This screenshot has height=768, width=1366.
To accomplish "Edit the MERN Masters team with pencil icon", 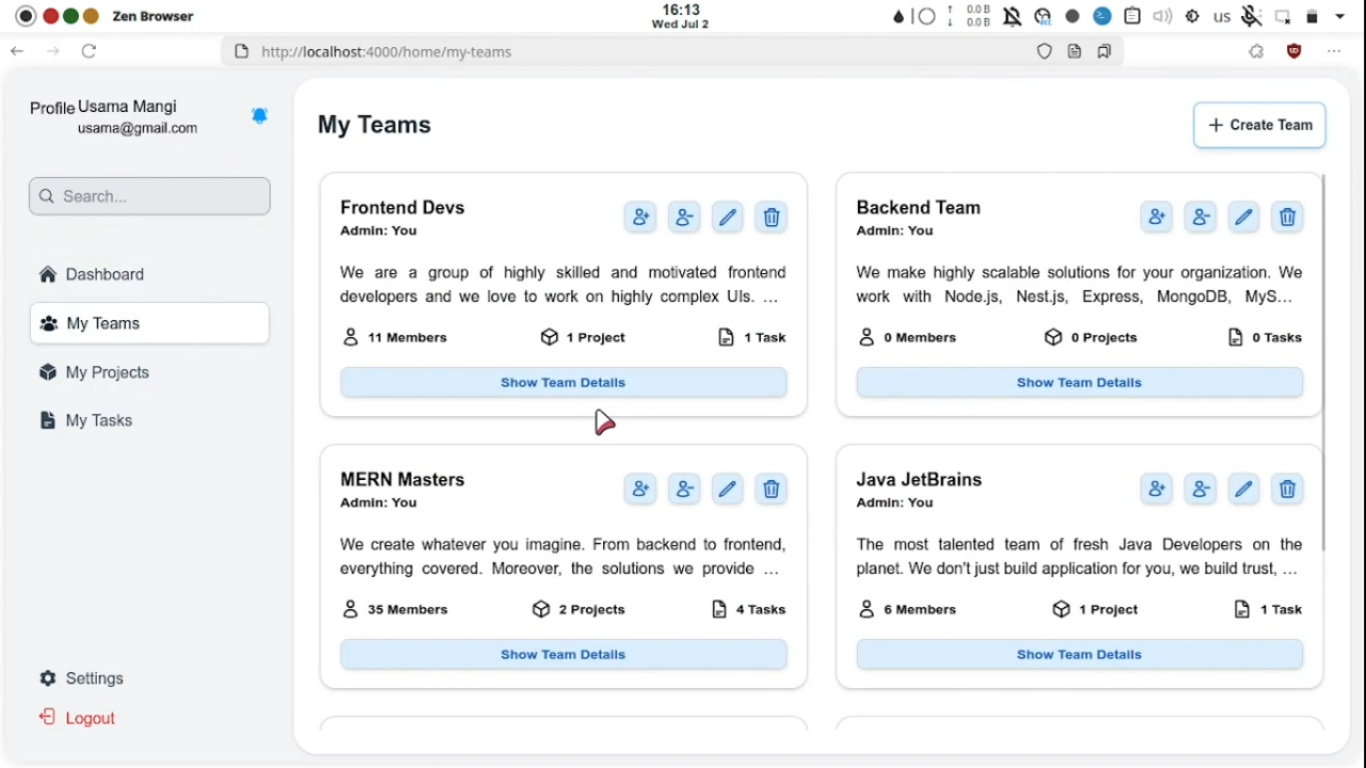I will (x=727, y=489).
